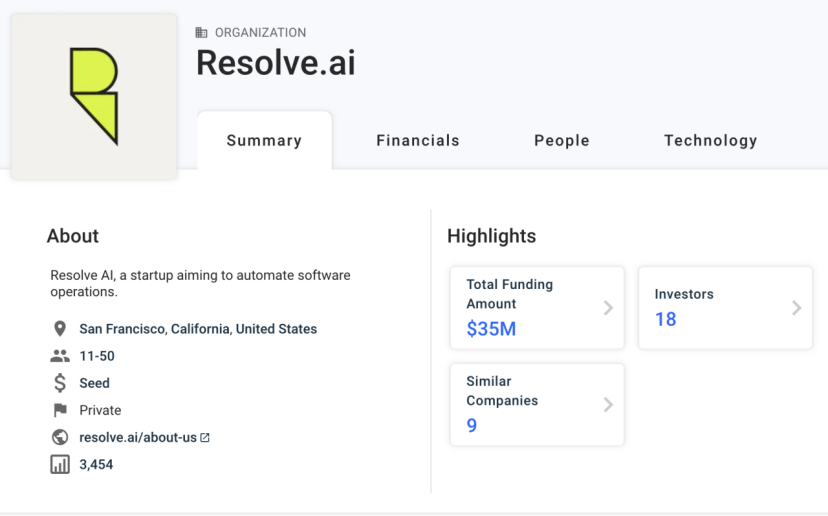Click the Similar Companies label
The width and height of the screenshot is (828, 516).
[502, 391]
